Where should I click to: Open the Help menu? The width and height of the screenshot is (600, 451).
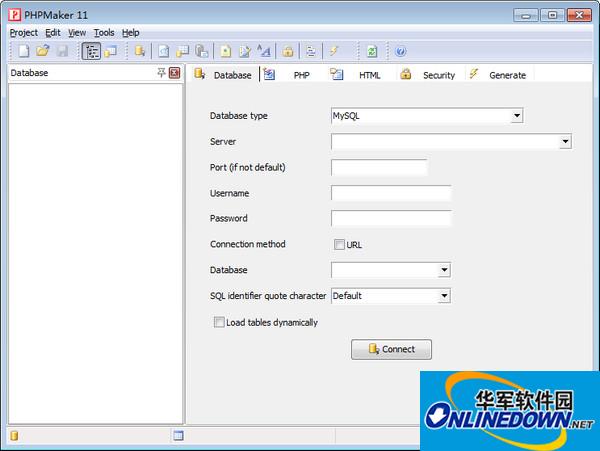(130, 33)
